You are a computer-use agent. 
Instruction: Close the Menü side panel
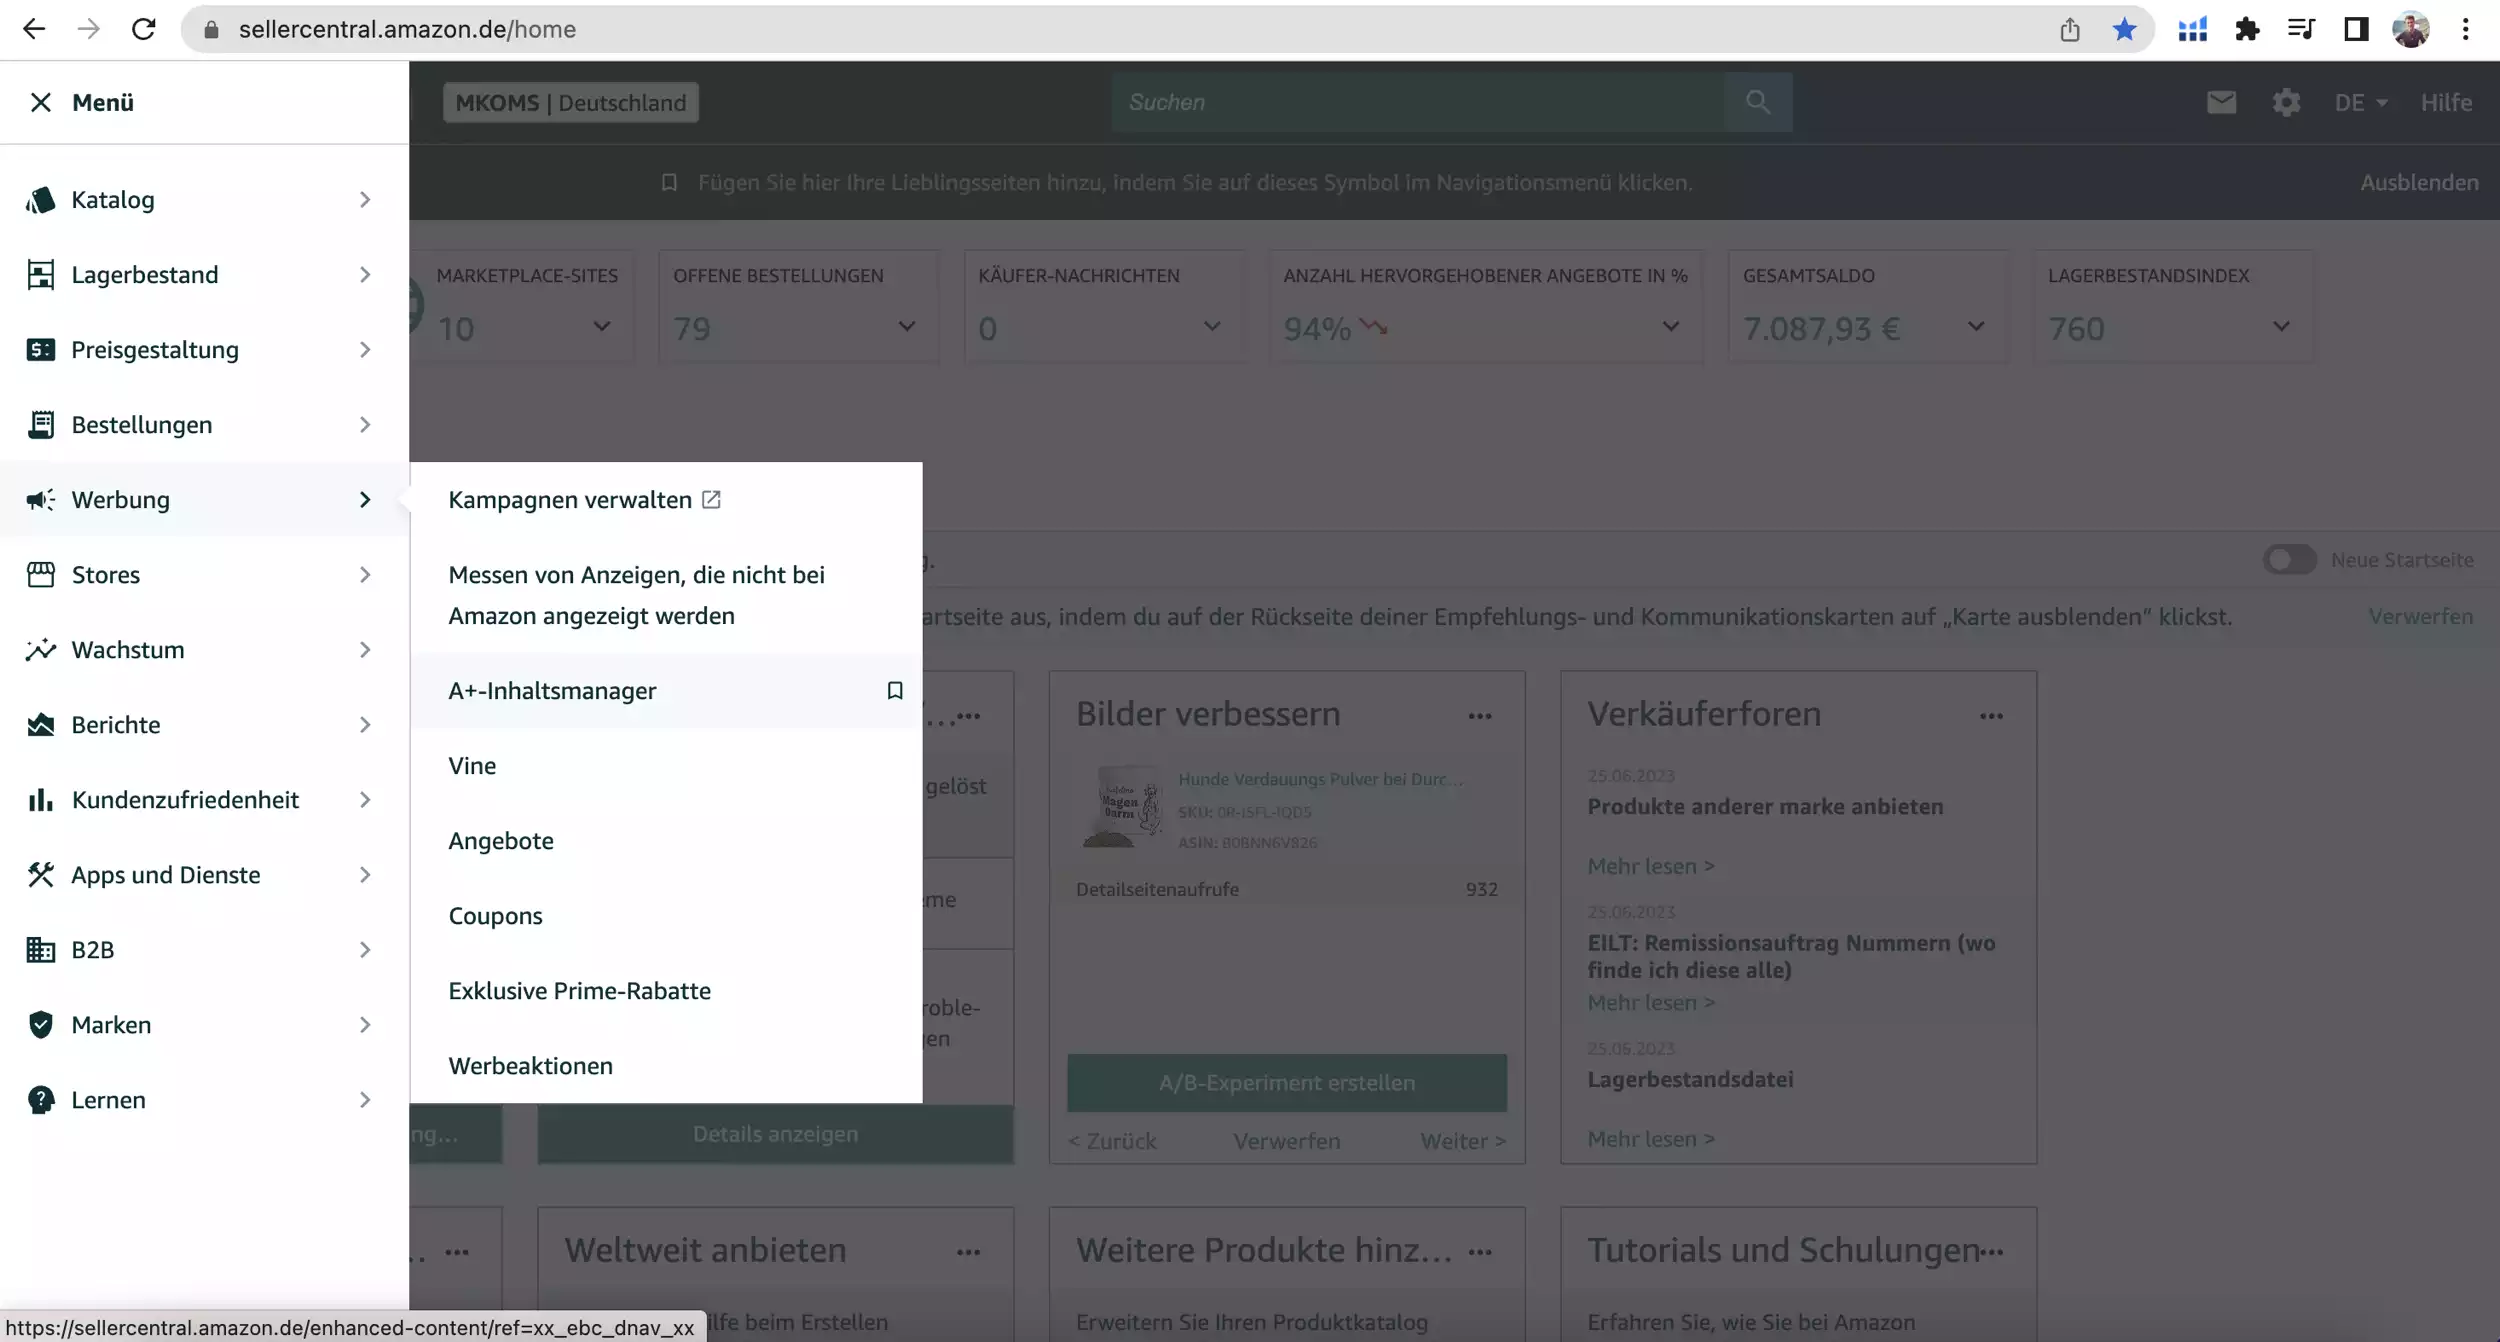40,102
